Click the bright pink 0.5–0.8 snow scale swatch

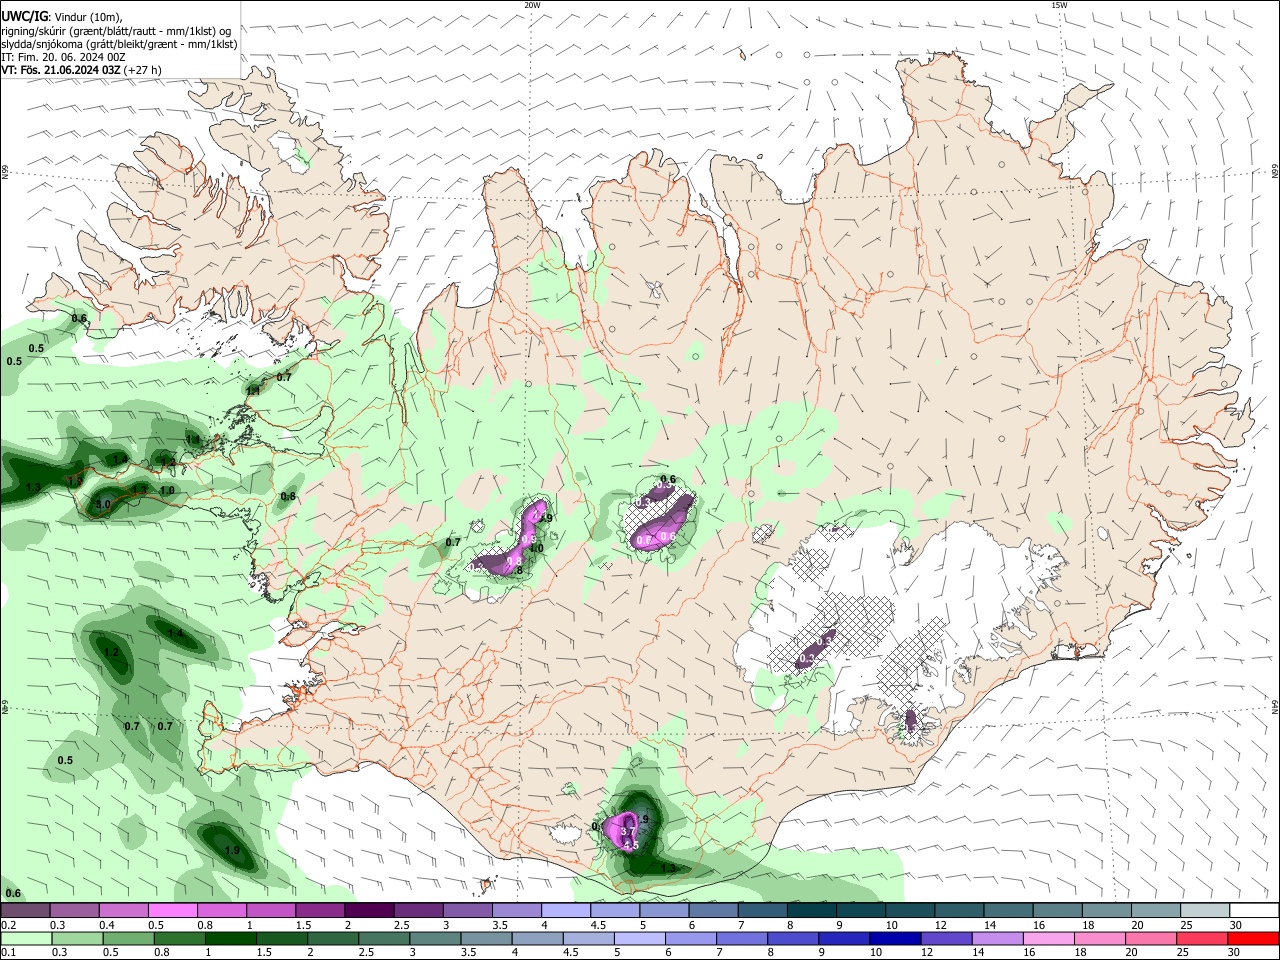[172, 910]
